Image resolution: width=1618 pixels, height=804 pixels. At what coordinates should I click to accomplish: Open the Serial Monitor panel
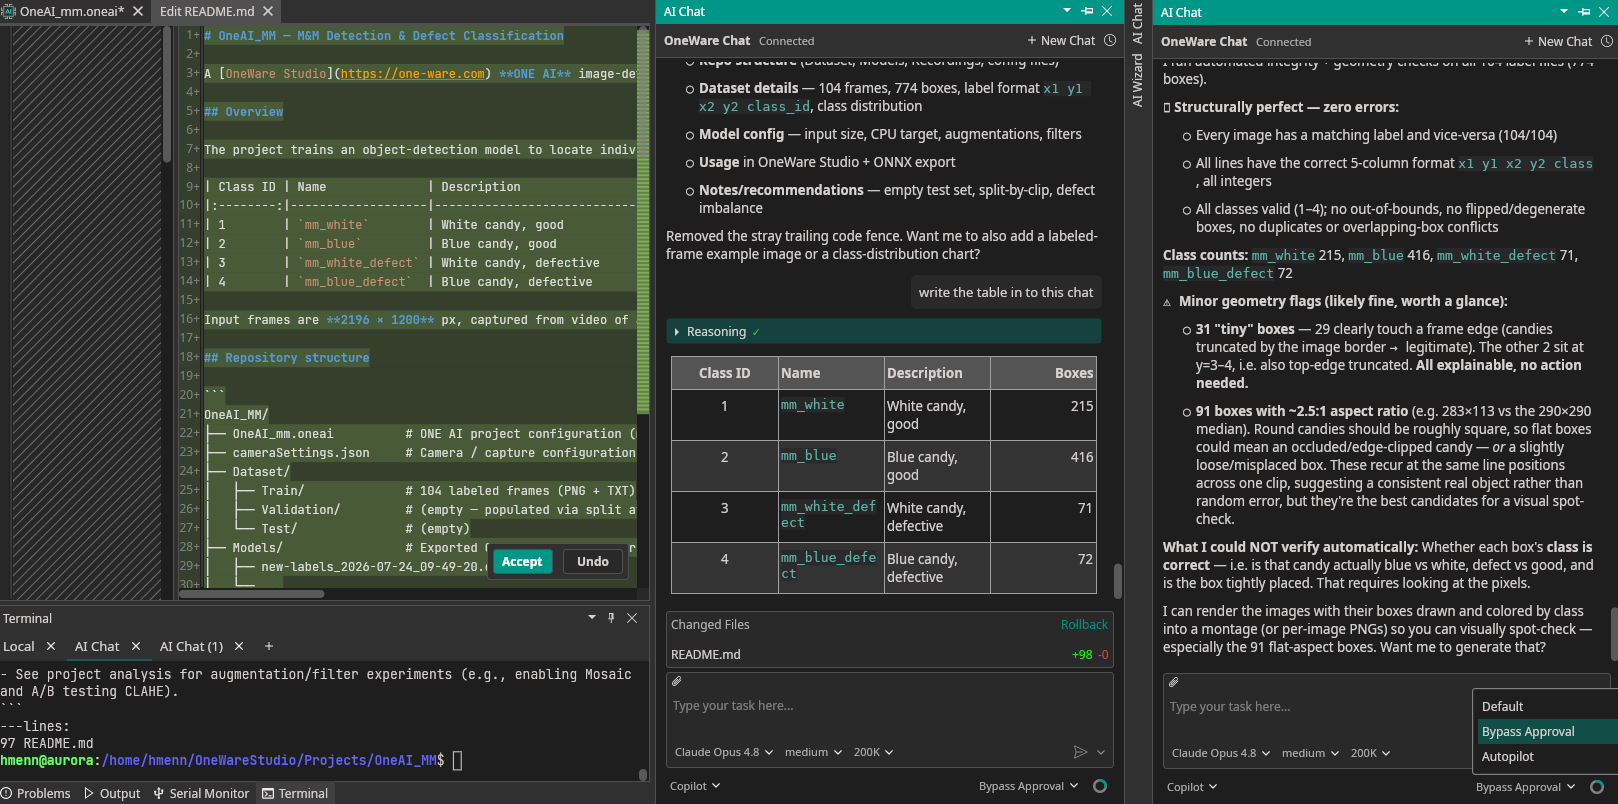tap(201, 793)
